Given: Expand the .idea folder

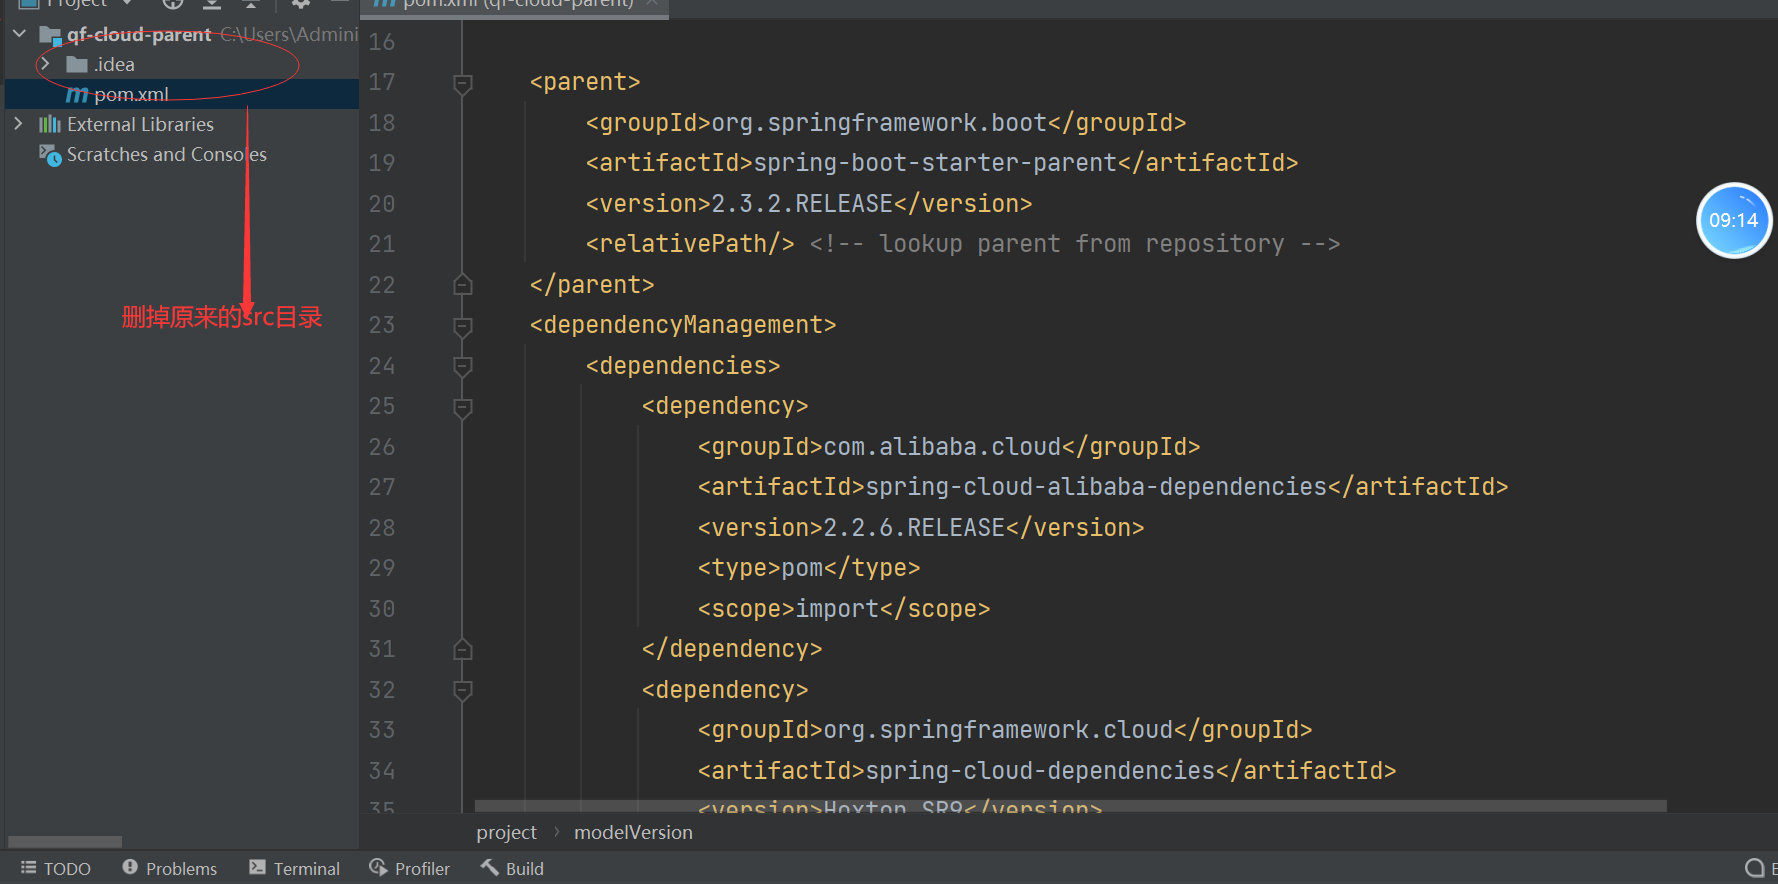Looking at the screenshot, I should pos(45,64).
